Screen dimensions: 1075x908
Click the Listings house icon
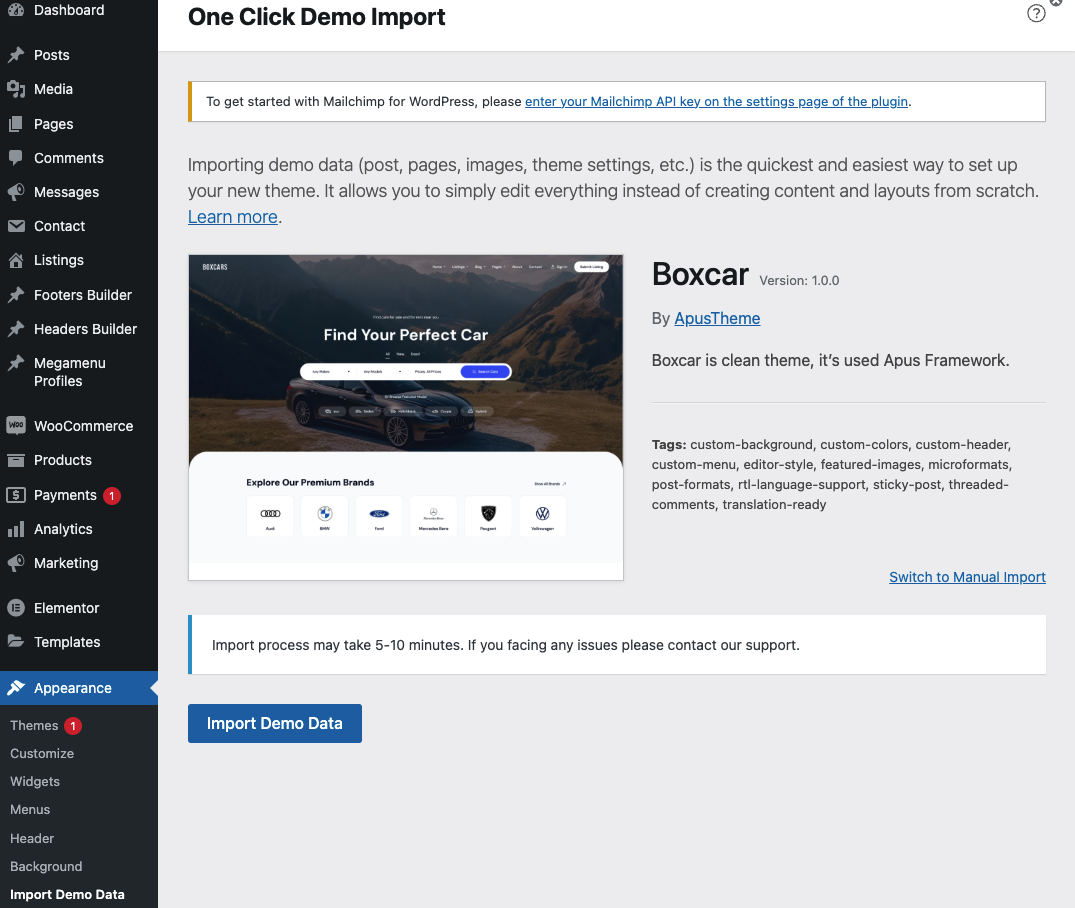[16, 260]
